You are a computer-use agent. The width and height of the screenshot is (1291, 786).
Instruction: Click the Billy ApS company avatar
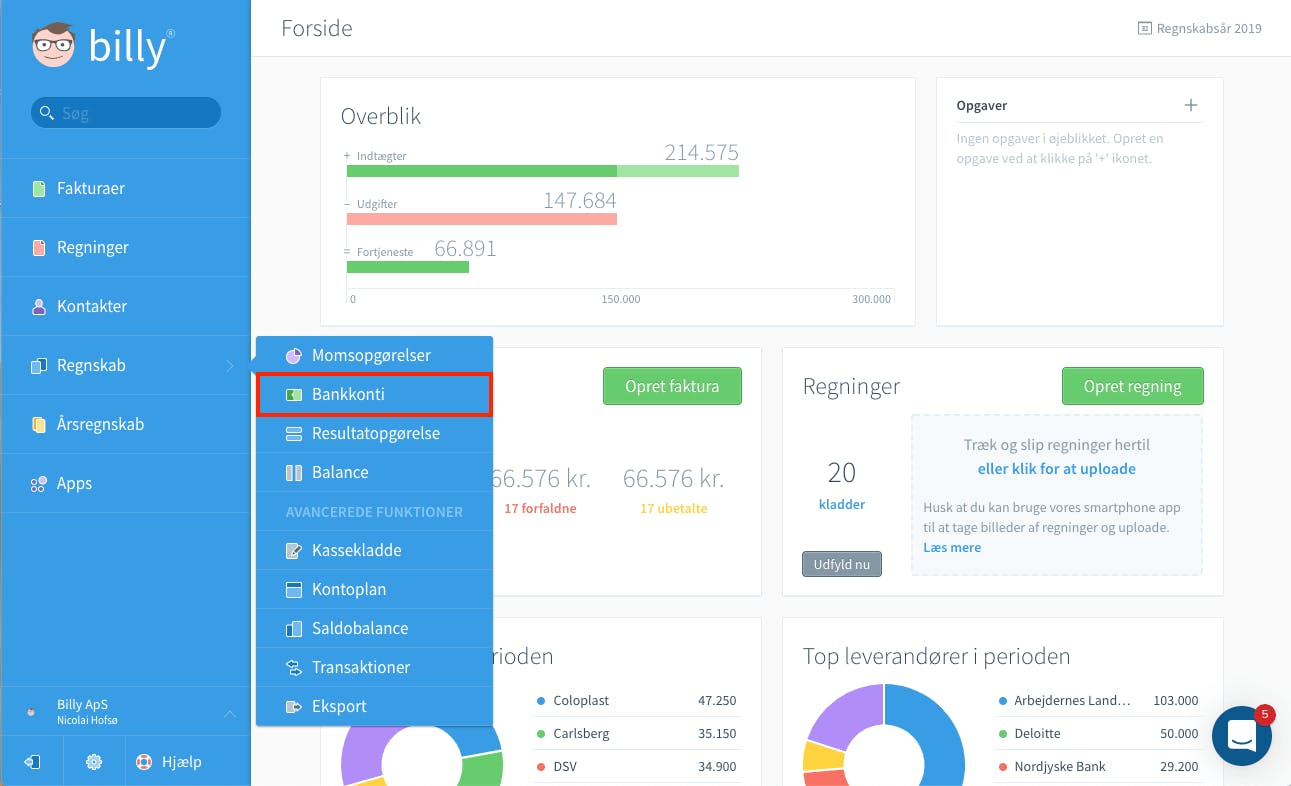pos(32,711)
